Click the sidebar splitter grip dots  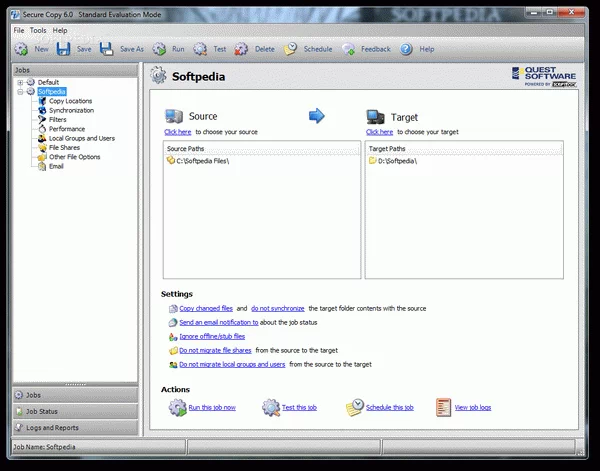point(75,384)
